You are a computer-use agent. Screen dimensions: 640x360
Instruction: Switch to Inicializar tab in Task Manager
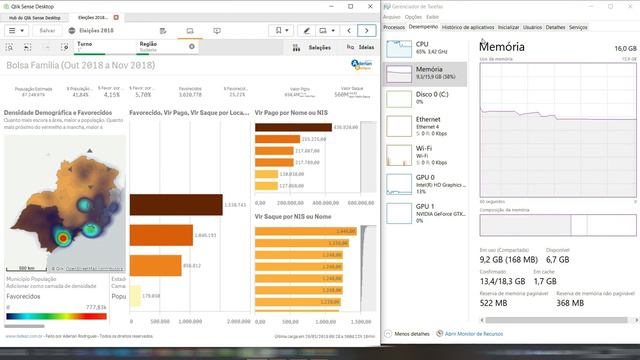point(508,27)
